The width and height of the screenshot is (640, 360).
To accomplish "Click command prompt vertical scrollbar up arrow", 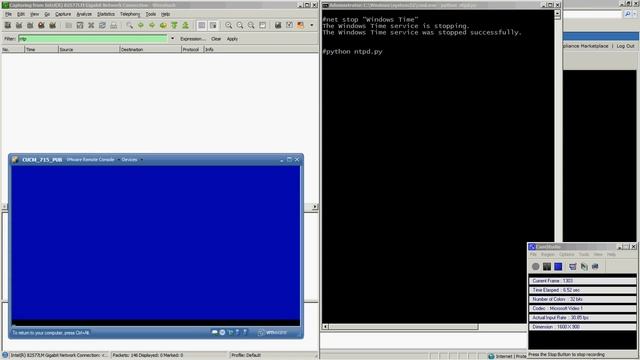I will point(557,13).
